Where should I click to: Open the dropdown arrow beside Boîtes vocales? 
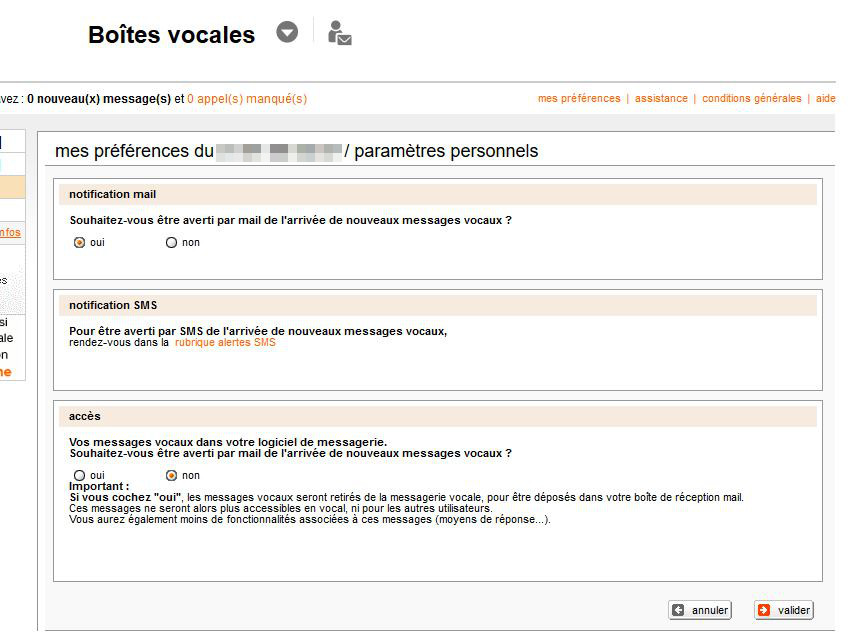pos(287,32)
